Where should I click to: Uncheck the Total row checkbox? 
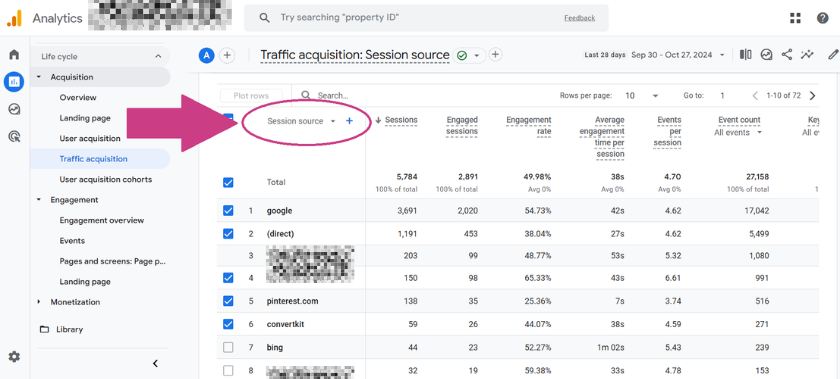click(228, 182)
